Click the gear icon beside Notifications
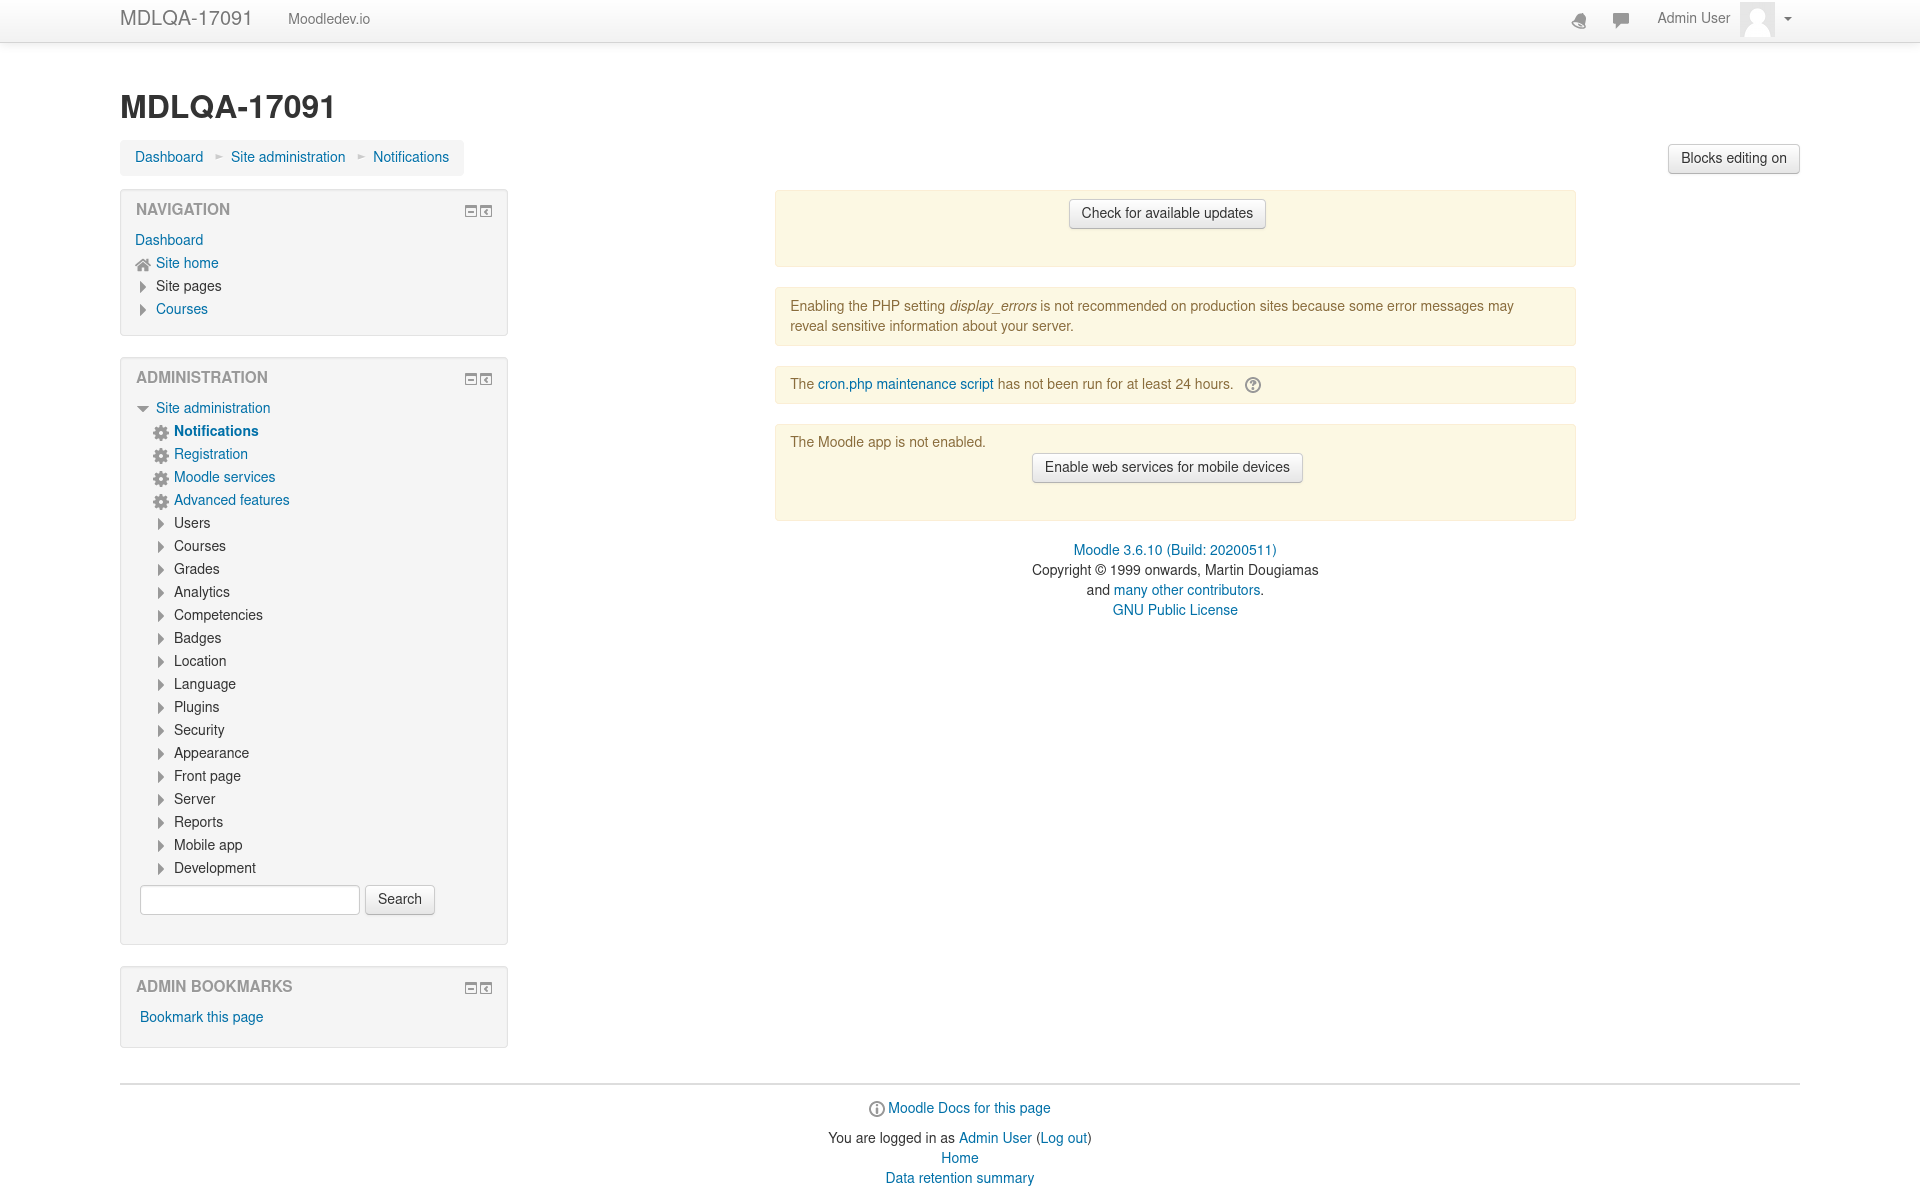 (x=161, y=432)
